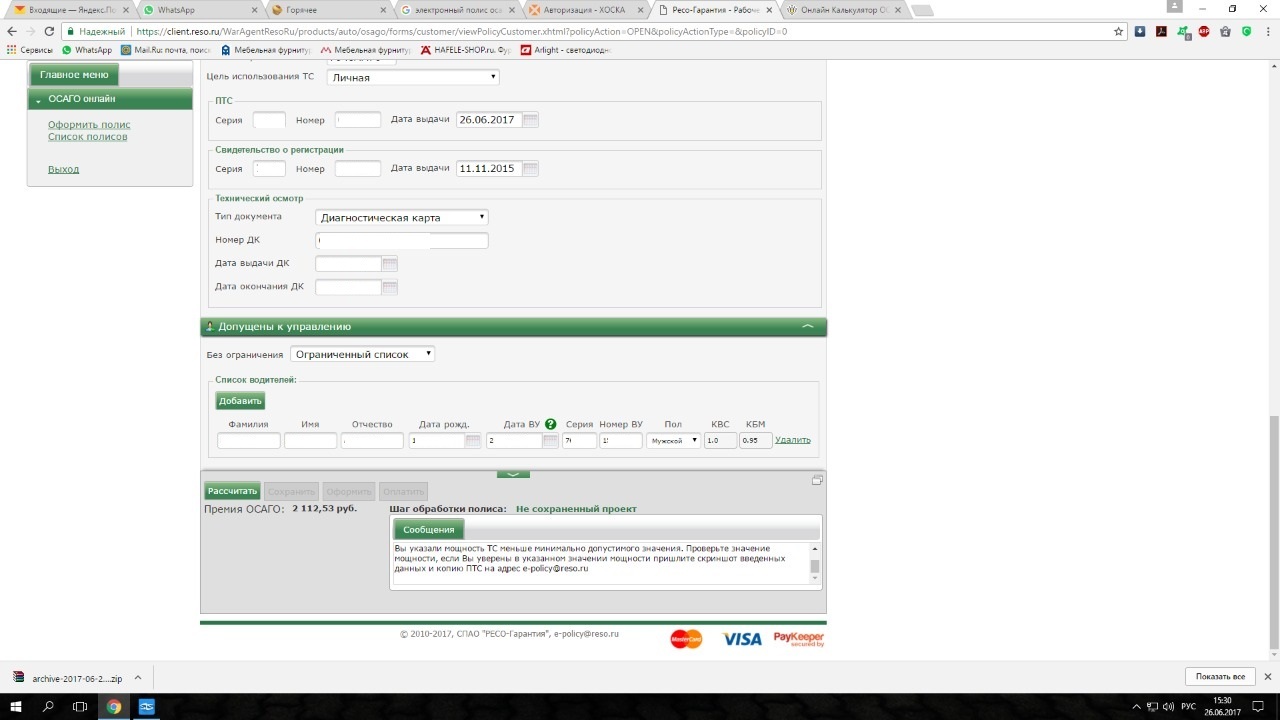
Task: Click the ПТС Серия input field
Action: (x=269, y=120)
